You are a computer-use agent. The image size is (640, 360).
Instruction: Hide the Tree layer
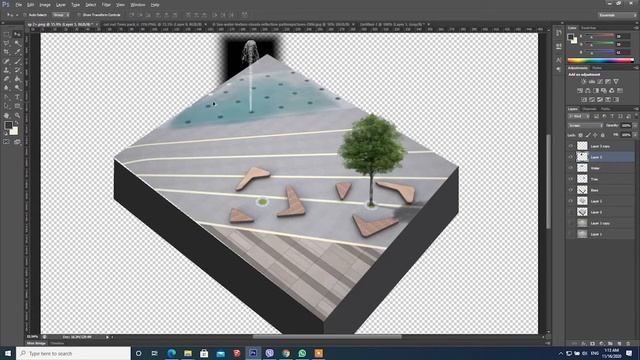point(571,179)
